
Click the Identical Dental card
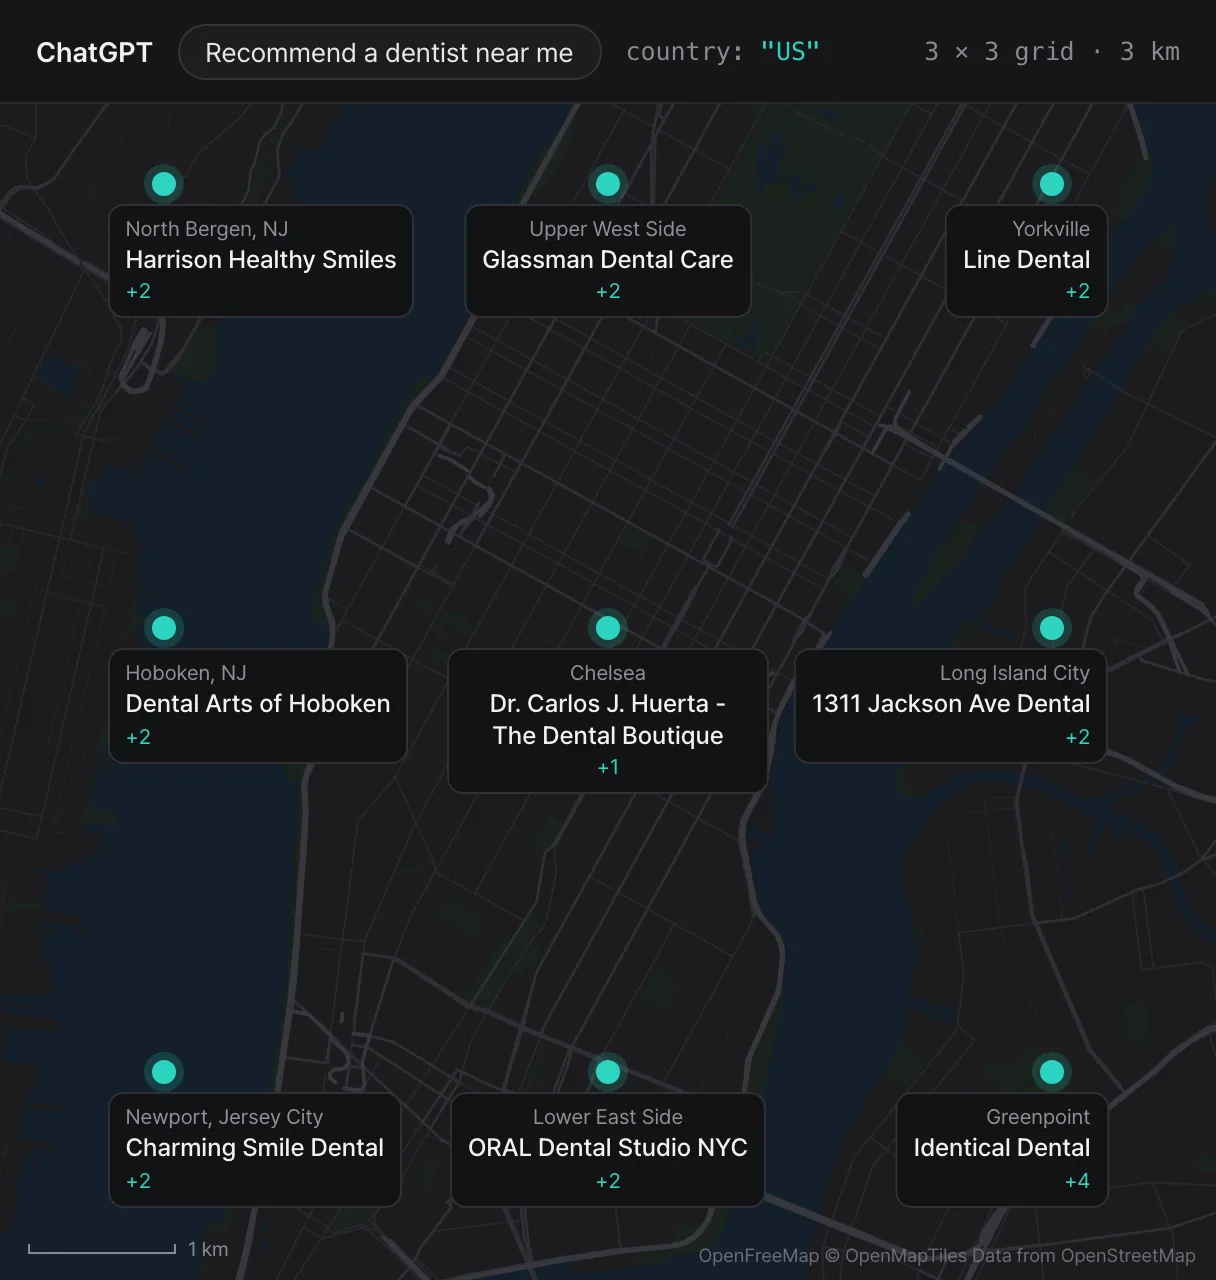pos(1002,1150)
